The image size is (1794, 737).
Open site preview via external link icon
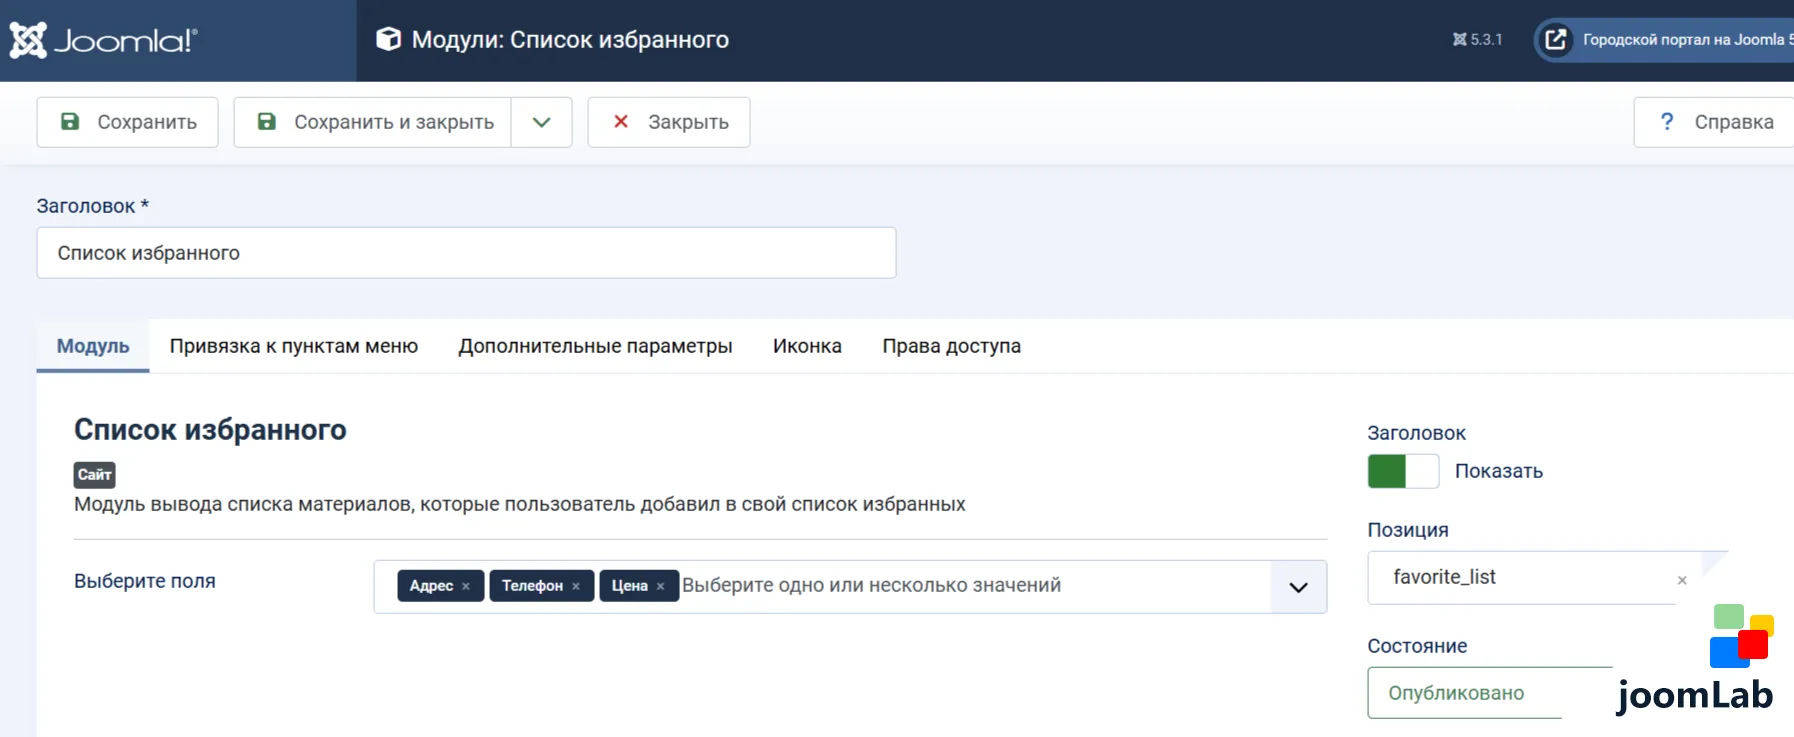pos(1555,39)
